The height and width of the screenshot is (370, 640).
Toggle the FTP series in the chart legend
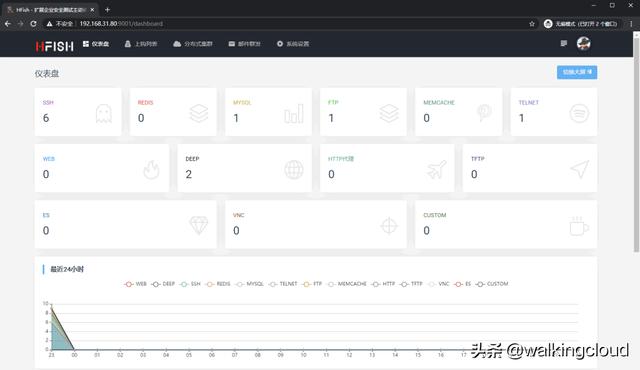[312, 284]
